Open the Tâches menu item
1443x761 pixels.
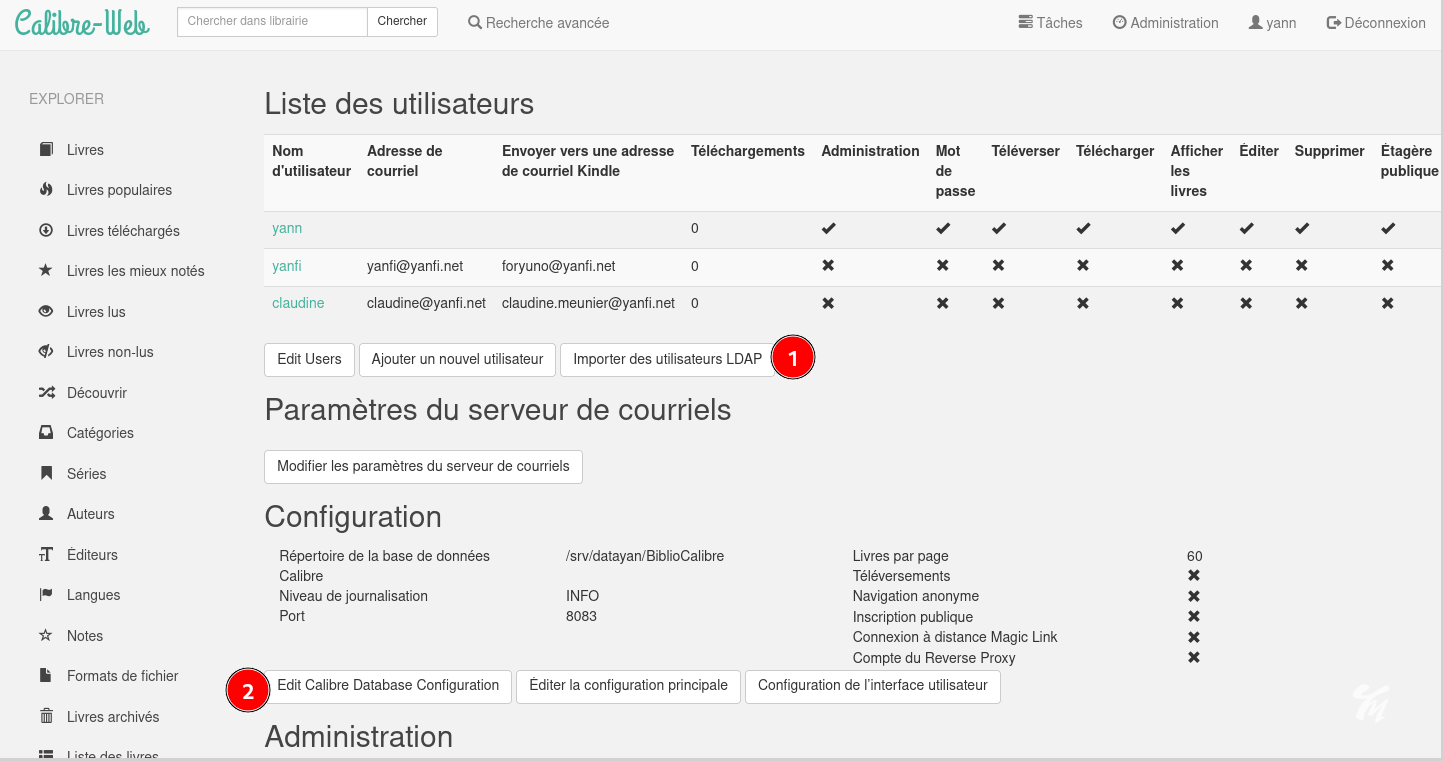1050,23
